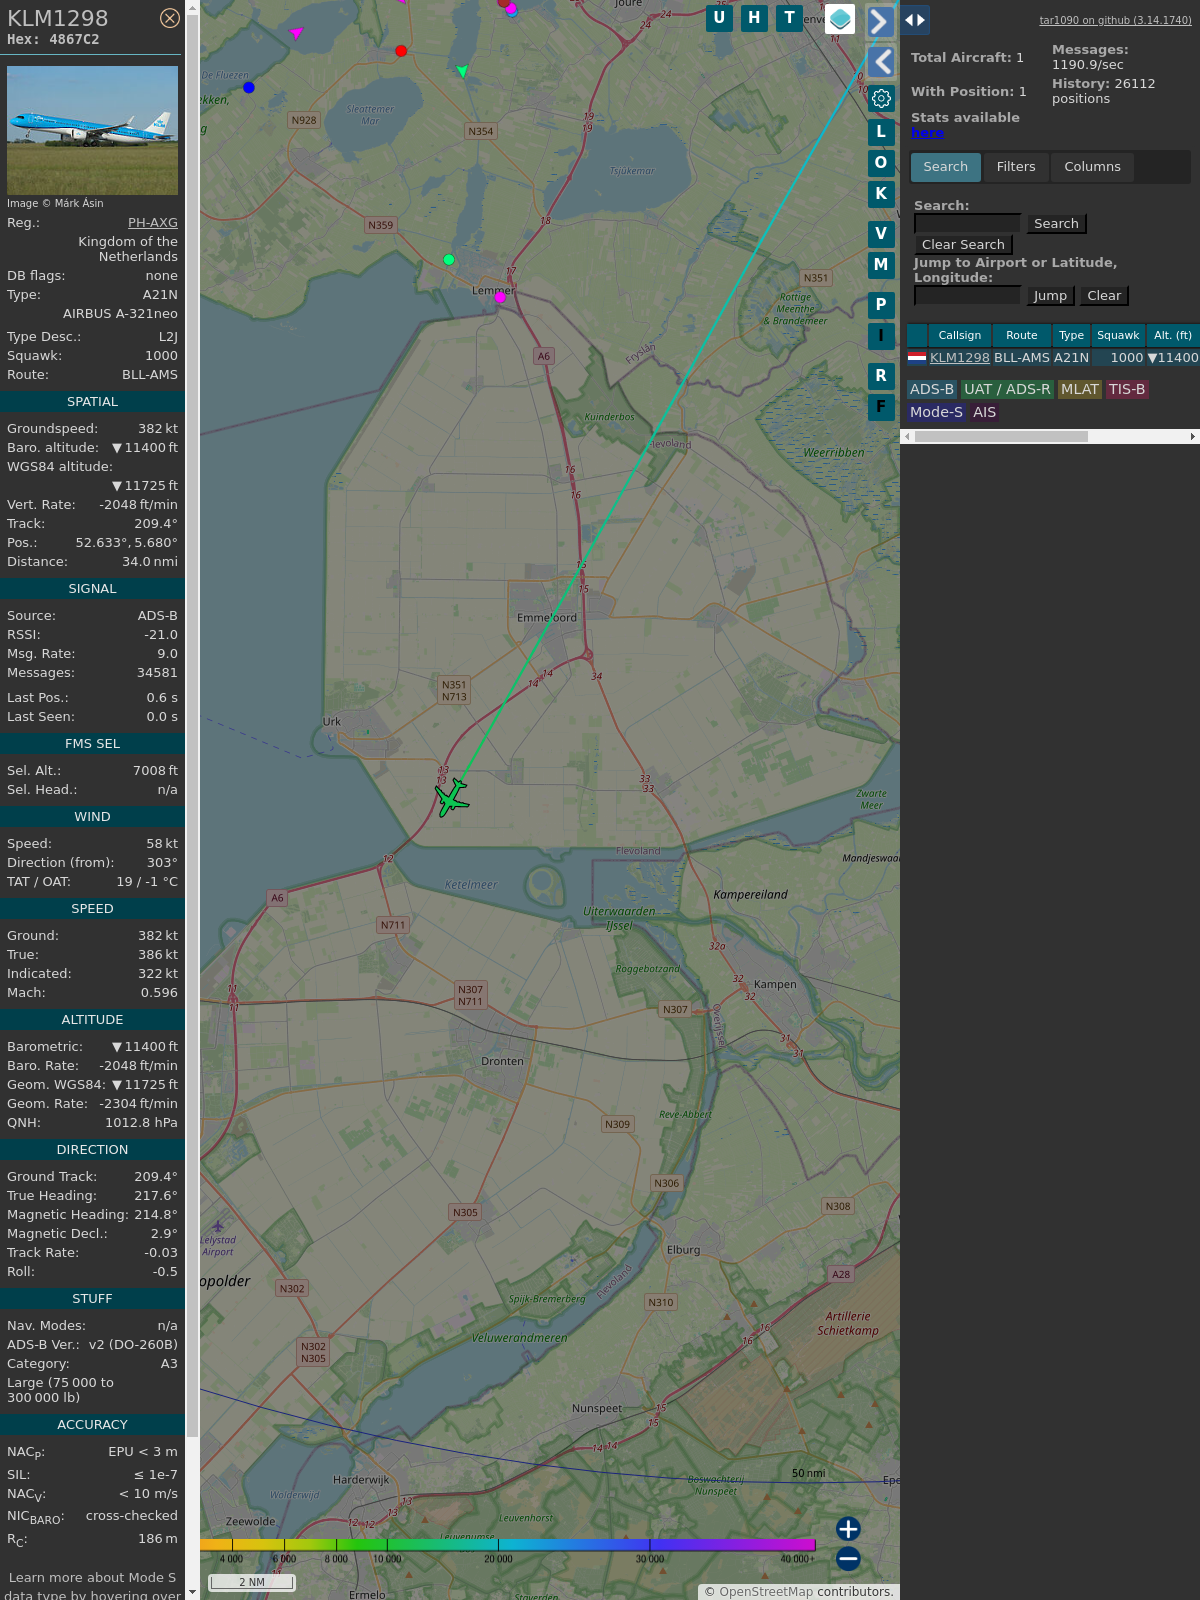
Task: Click the T map toggle button
Action: pos(790,18)
